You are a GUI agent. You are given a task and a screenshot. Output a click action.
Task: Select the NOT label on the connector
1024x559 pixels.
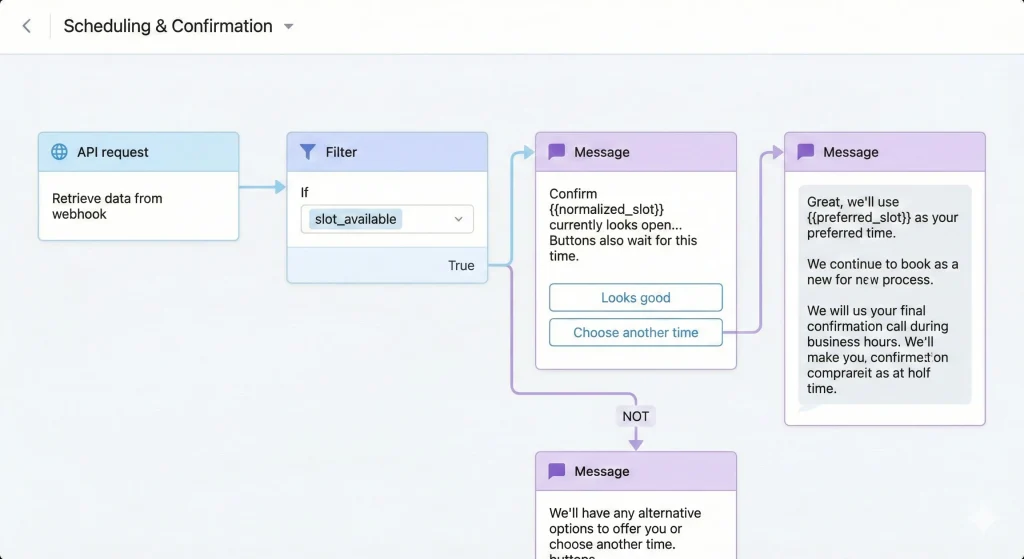[636, 416]
